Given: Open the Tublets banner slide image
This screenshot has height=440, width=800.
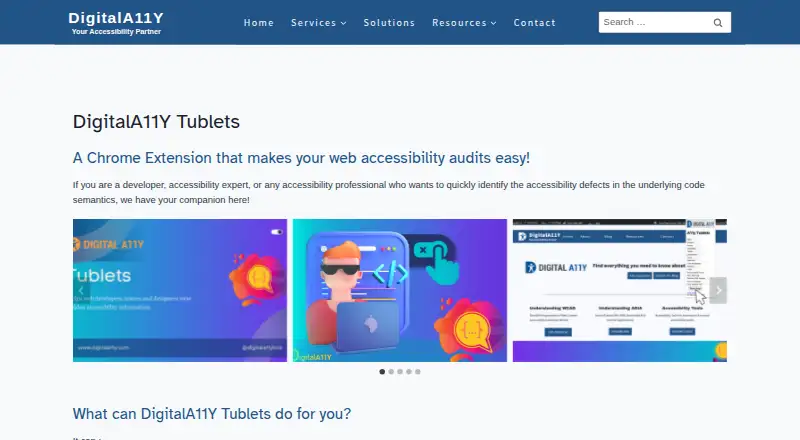Looking at the screenshot, I should click(x=180, y=290).
